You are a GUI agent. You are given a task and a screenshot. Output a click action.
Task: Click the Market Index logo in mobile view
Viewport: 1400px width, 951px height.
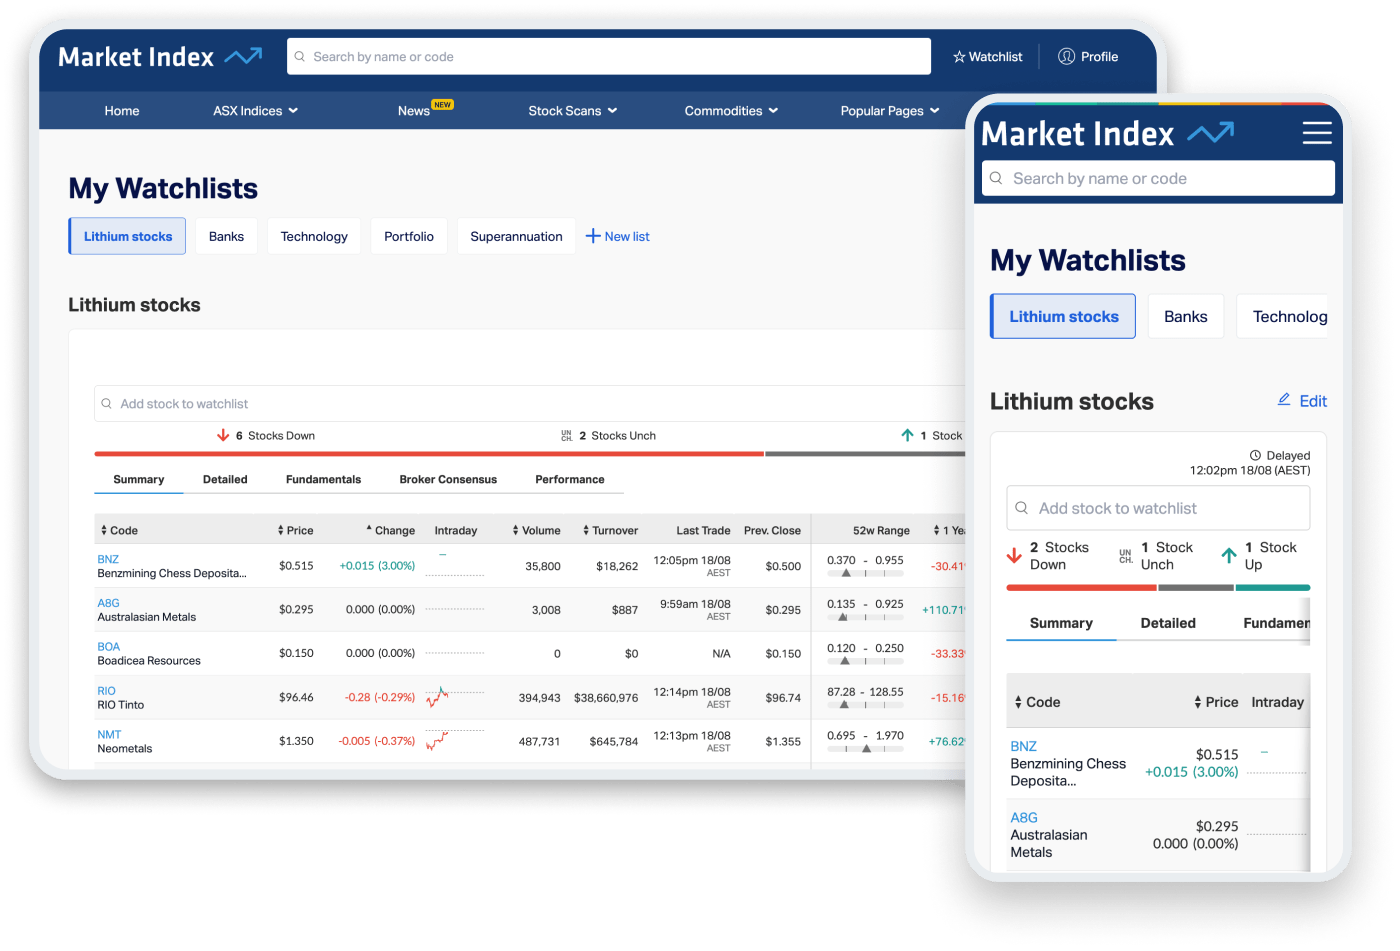point(1107,133)
